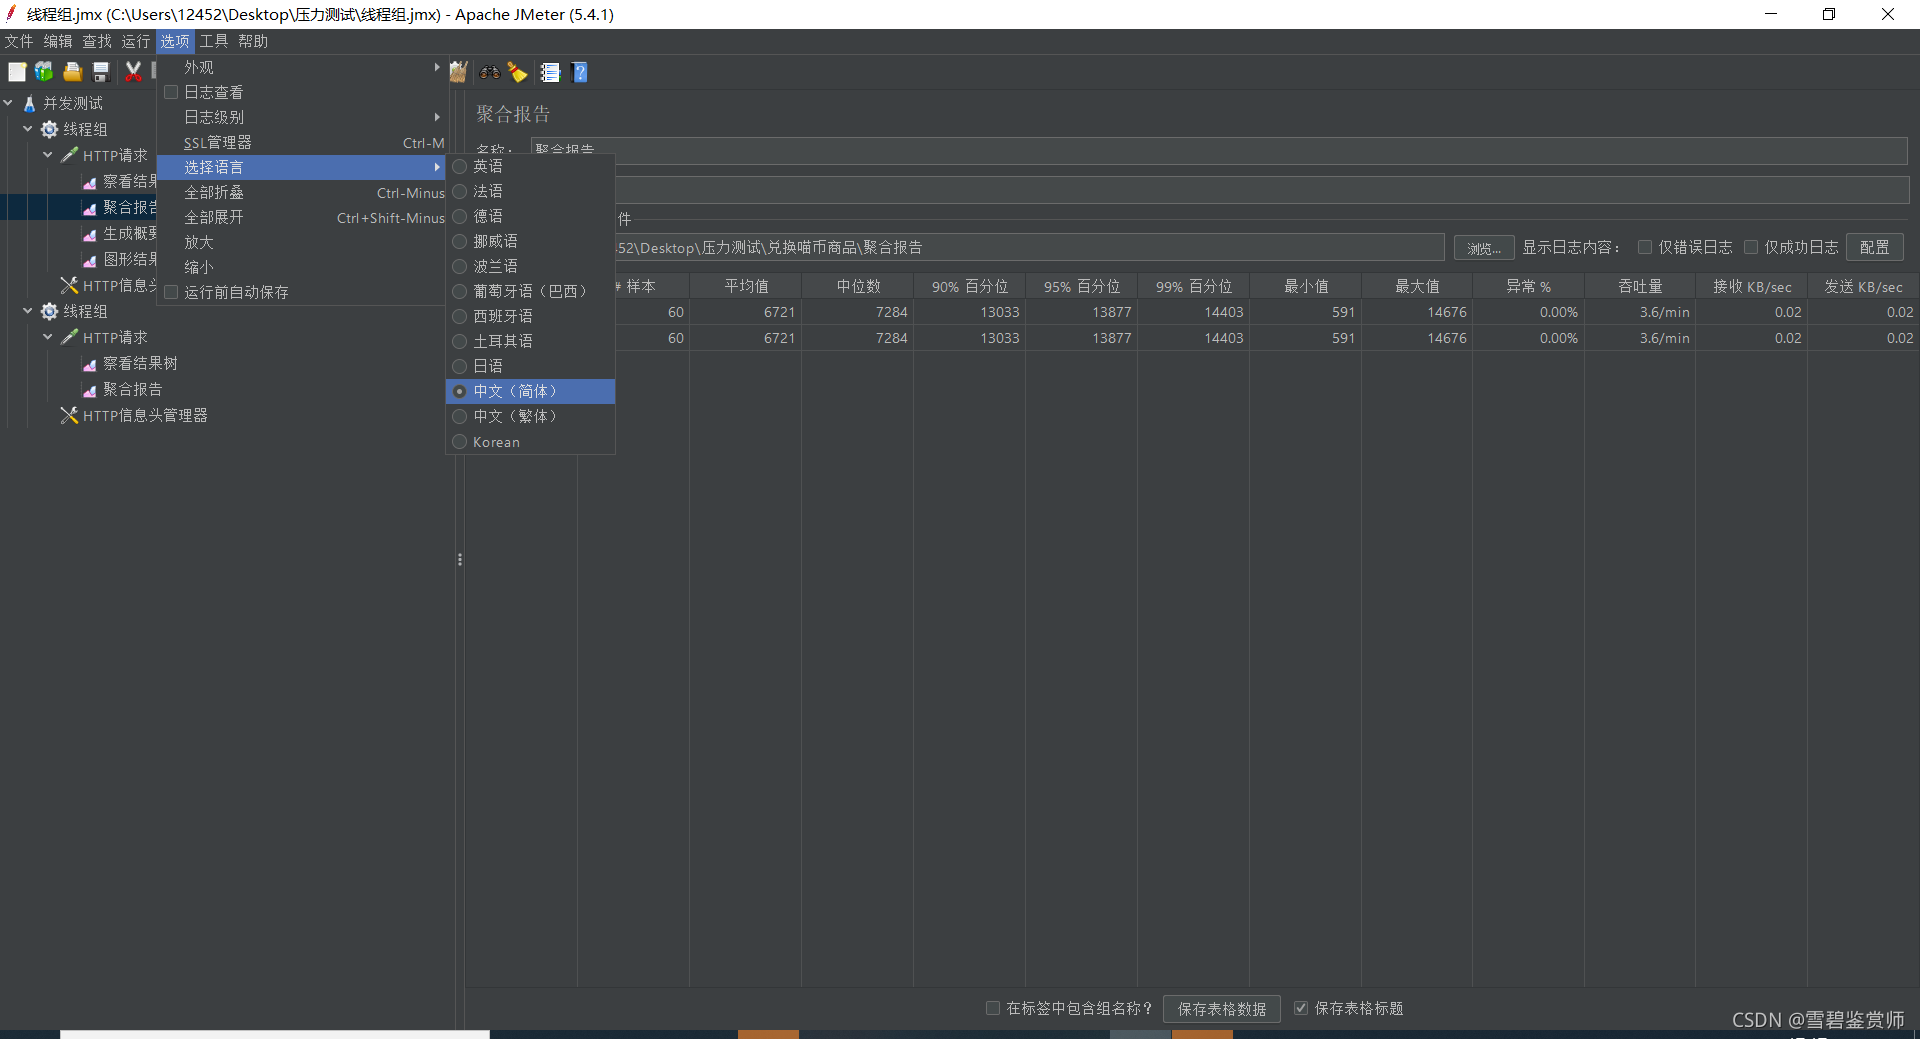The image size is (1920, 1039).
Task: Click the 配置 configure button
Action: [x=1874, y=247]
